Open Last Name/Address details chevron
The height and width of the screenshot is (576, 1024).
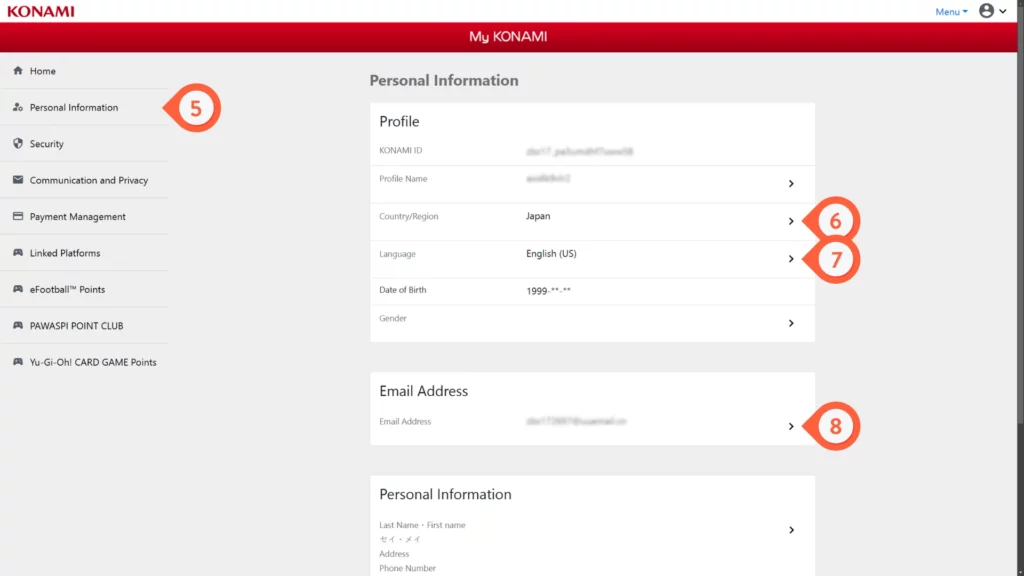(x=791, y=530)
